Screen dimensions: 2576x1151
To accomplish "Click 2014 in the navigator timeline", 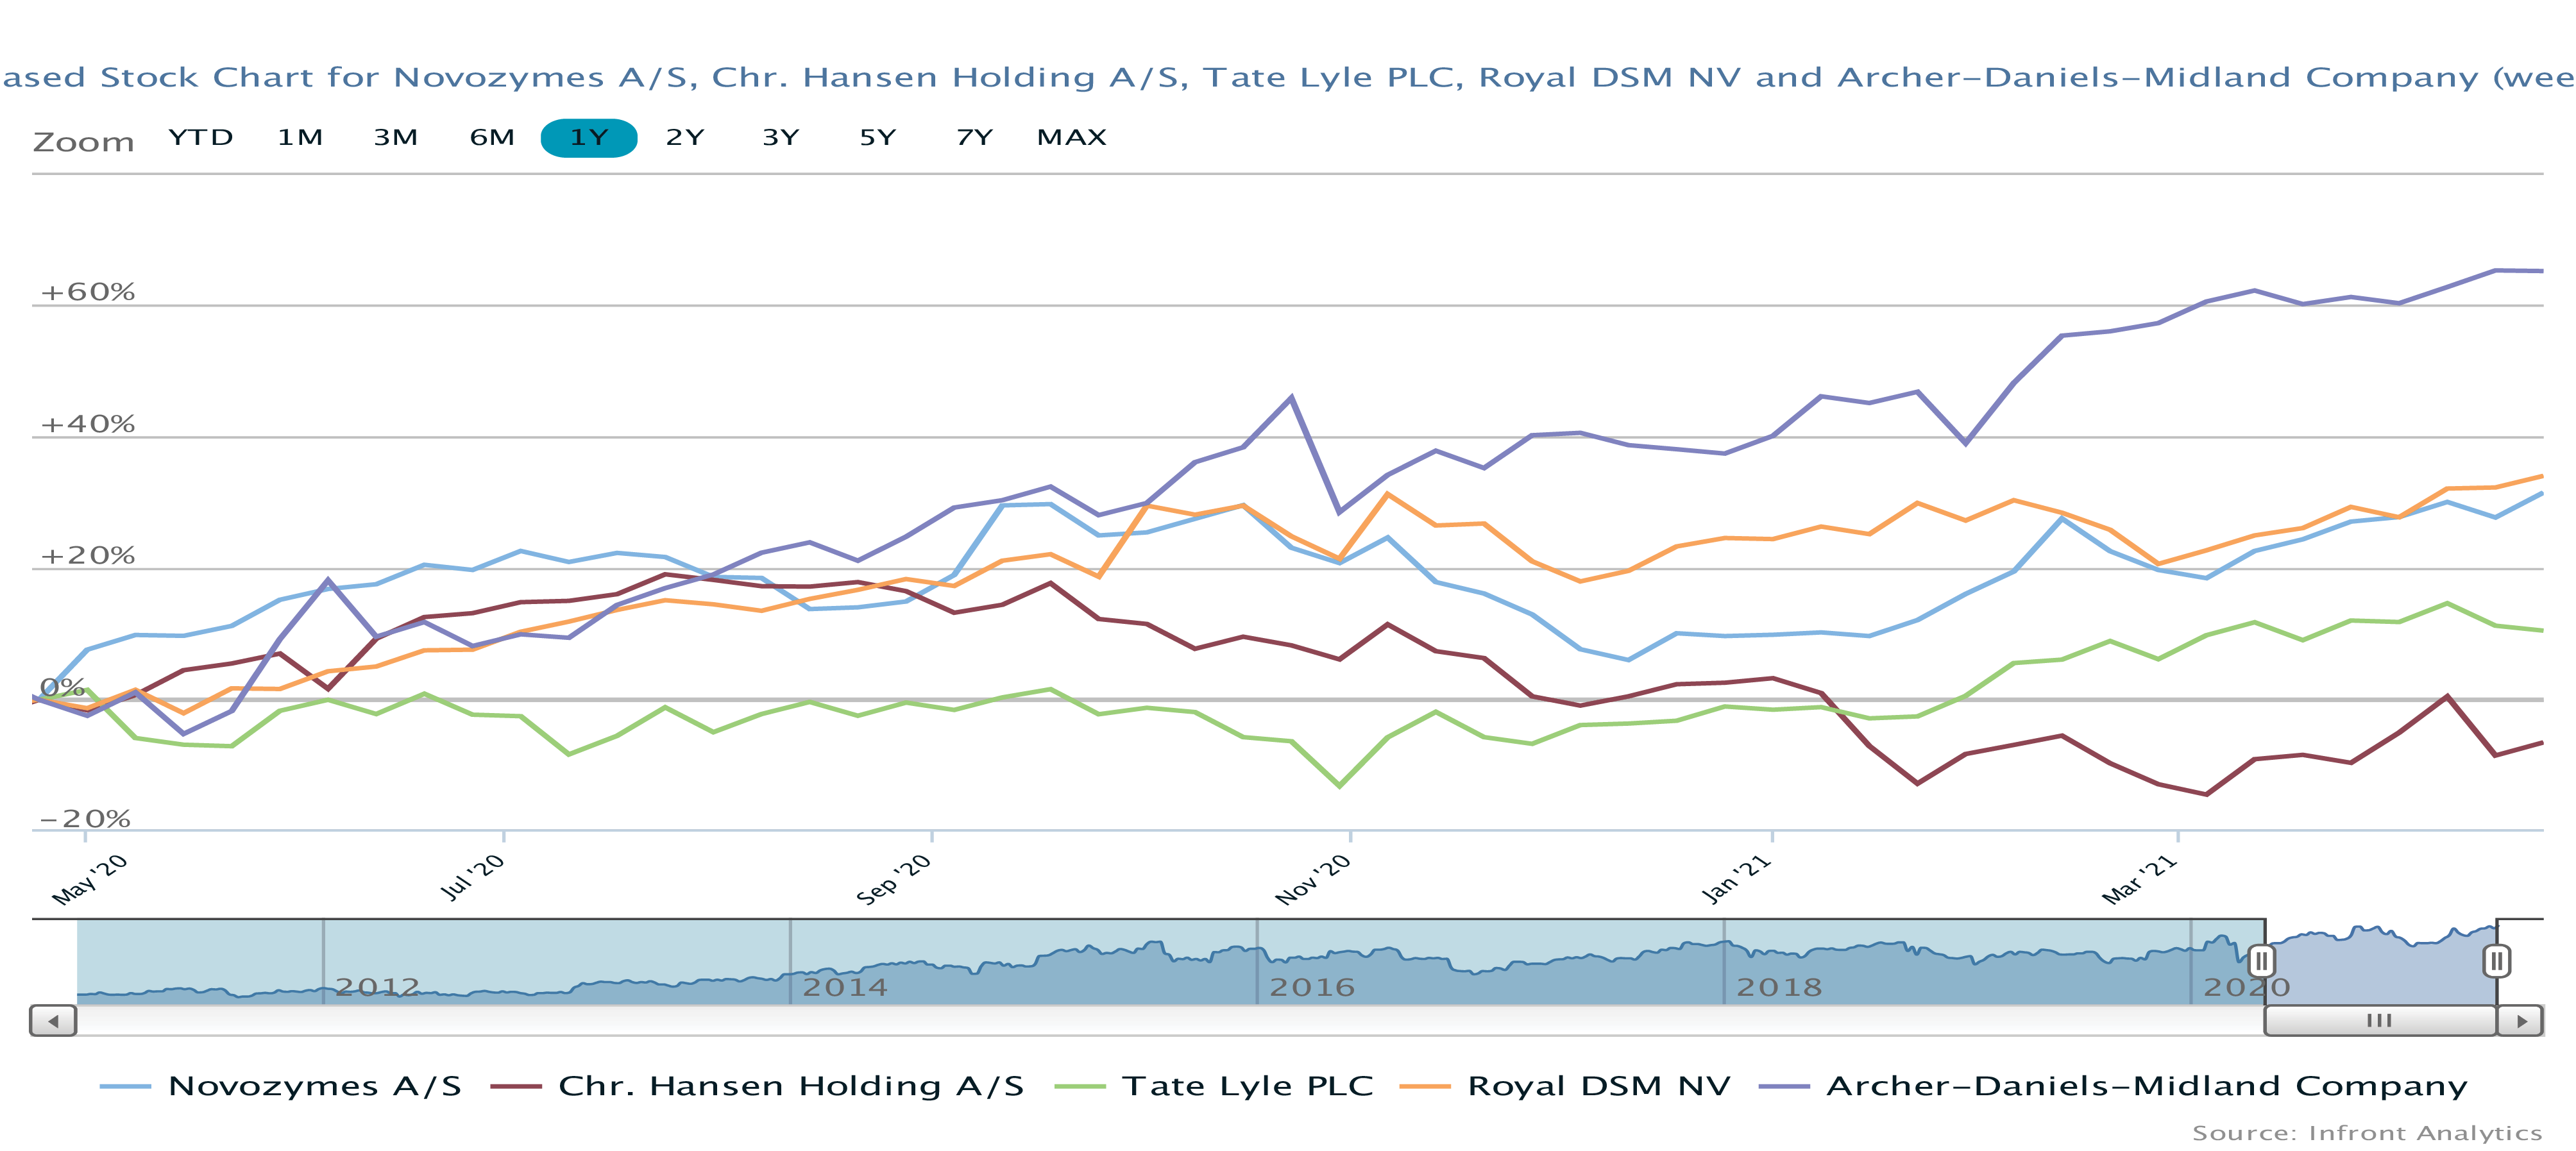I will point(845,987).
